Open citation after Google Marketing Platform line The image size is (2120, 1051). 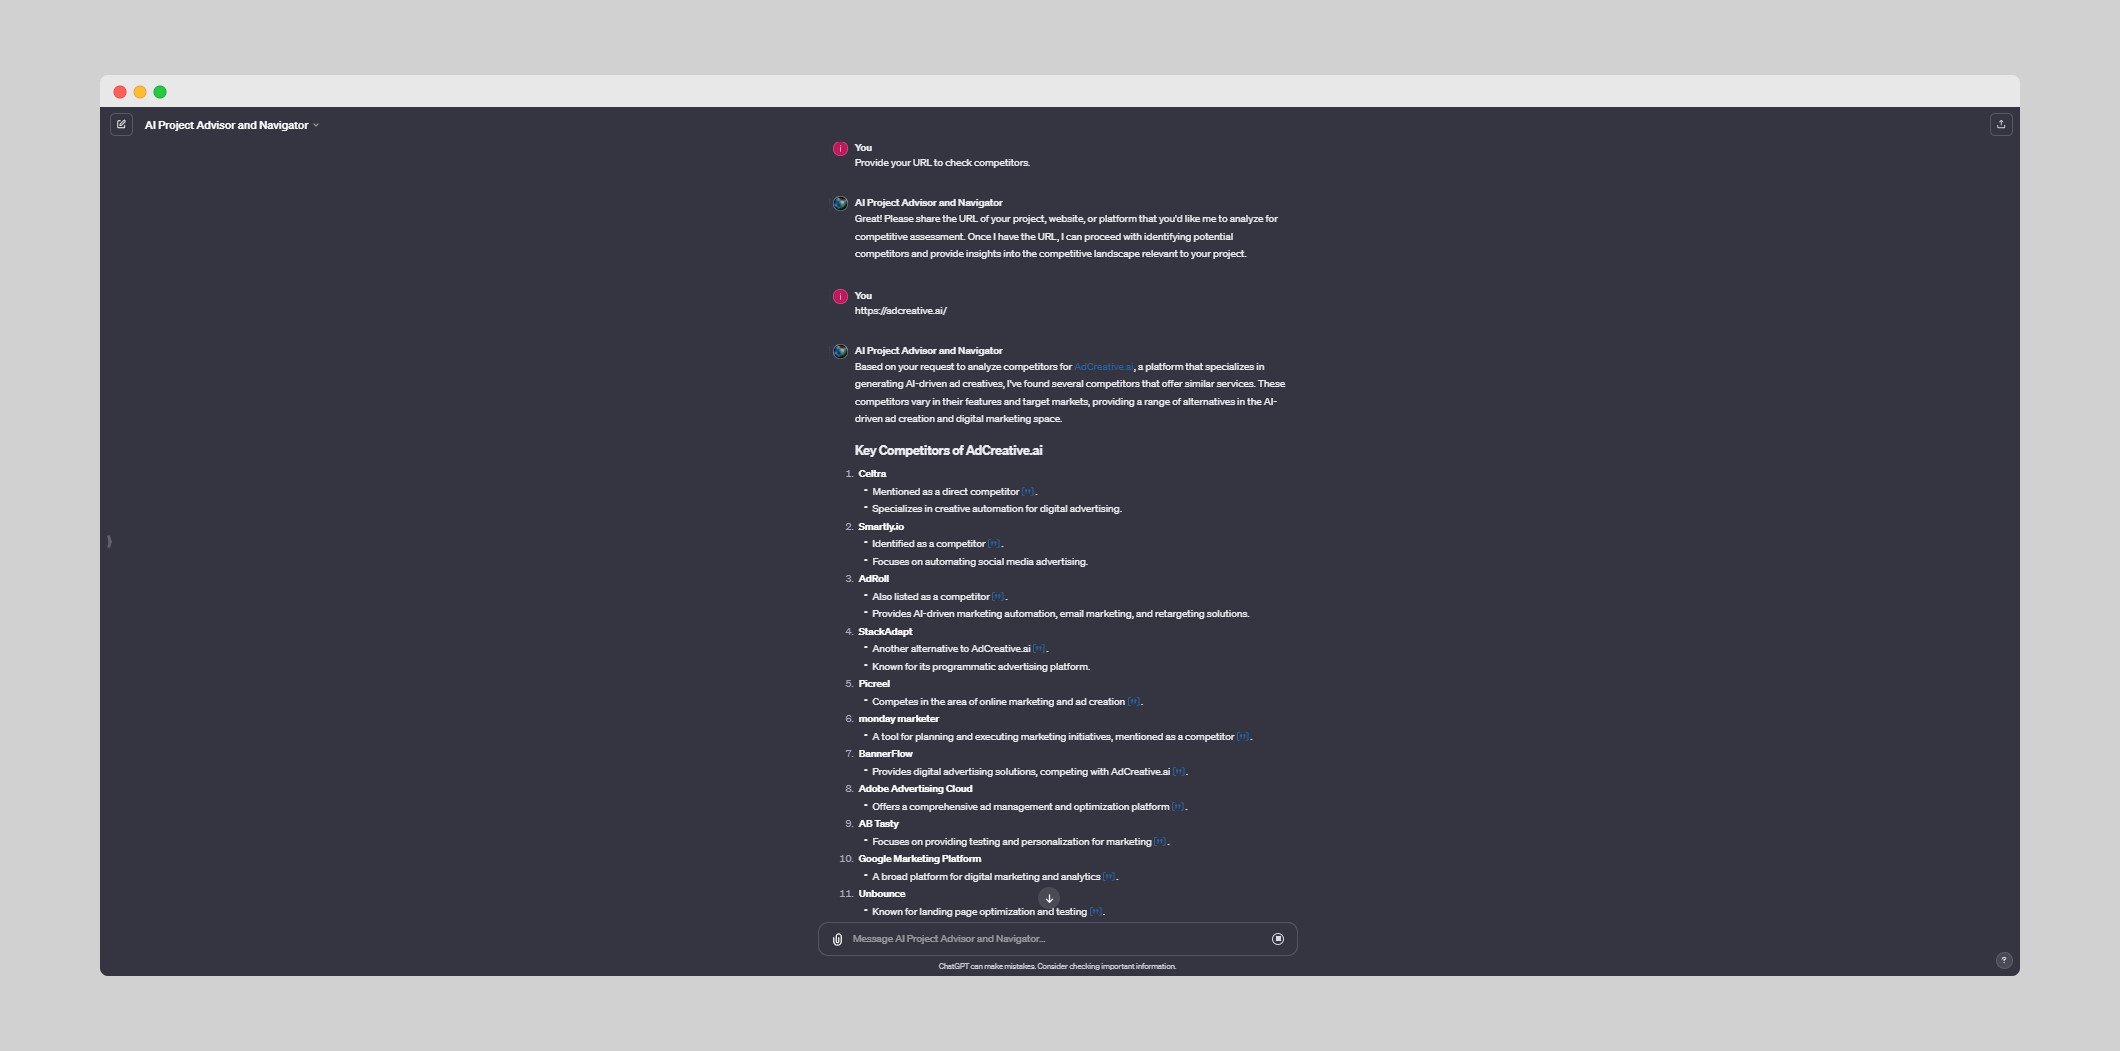pos(1109,877)
